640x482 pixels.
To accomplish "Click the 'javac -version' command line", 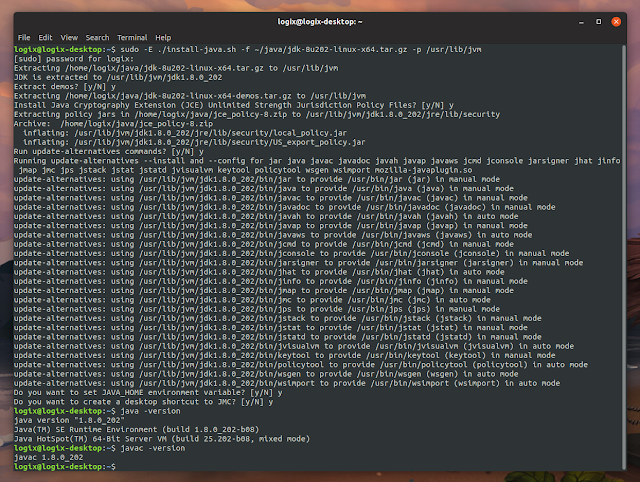I will [100, 448].
